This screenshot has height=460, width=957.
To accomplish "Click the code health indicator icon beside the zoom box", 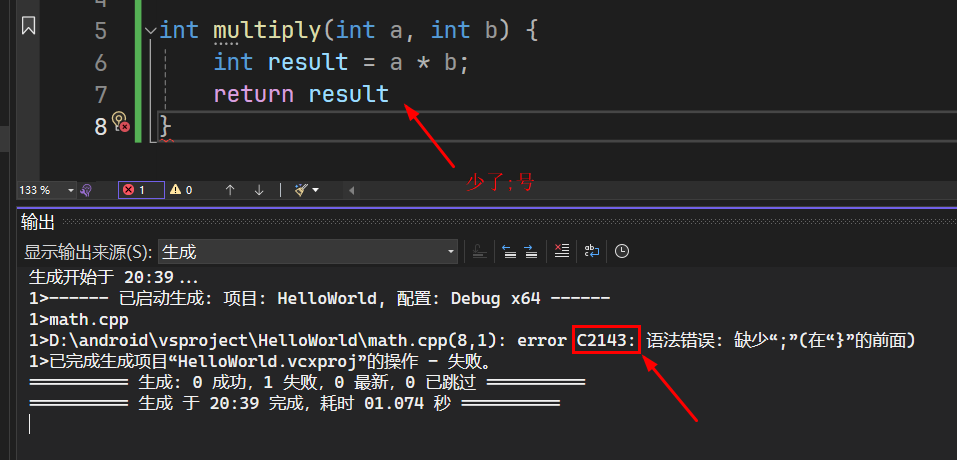I will click(x=87, y=190).
